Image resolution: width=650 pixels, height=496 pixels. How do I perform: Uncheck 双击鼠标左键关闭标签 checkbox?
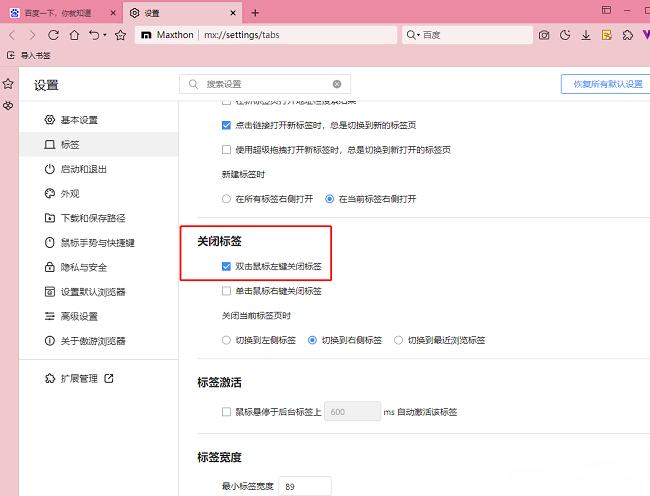tap(226, 267)
